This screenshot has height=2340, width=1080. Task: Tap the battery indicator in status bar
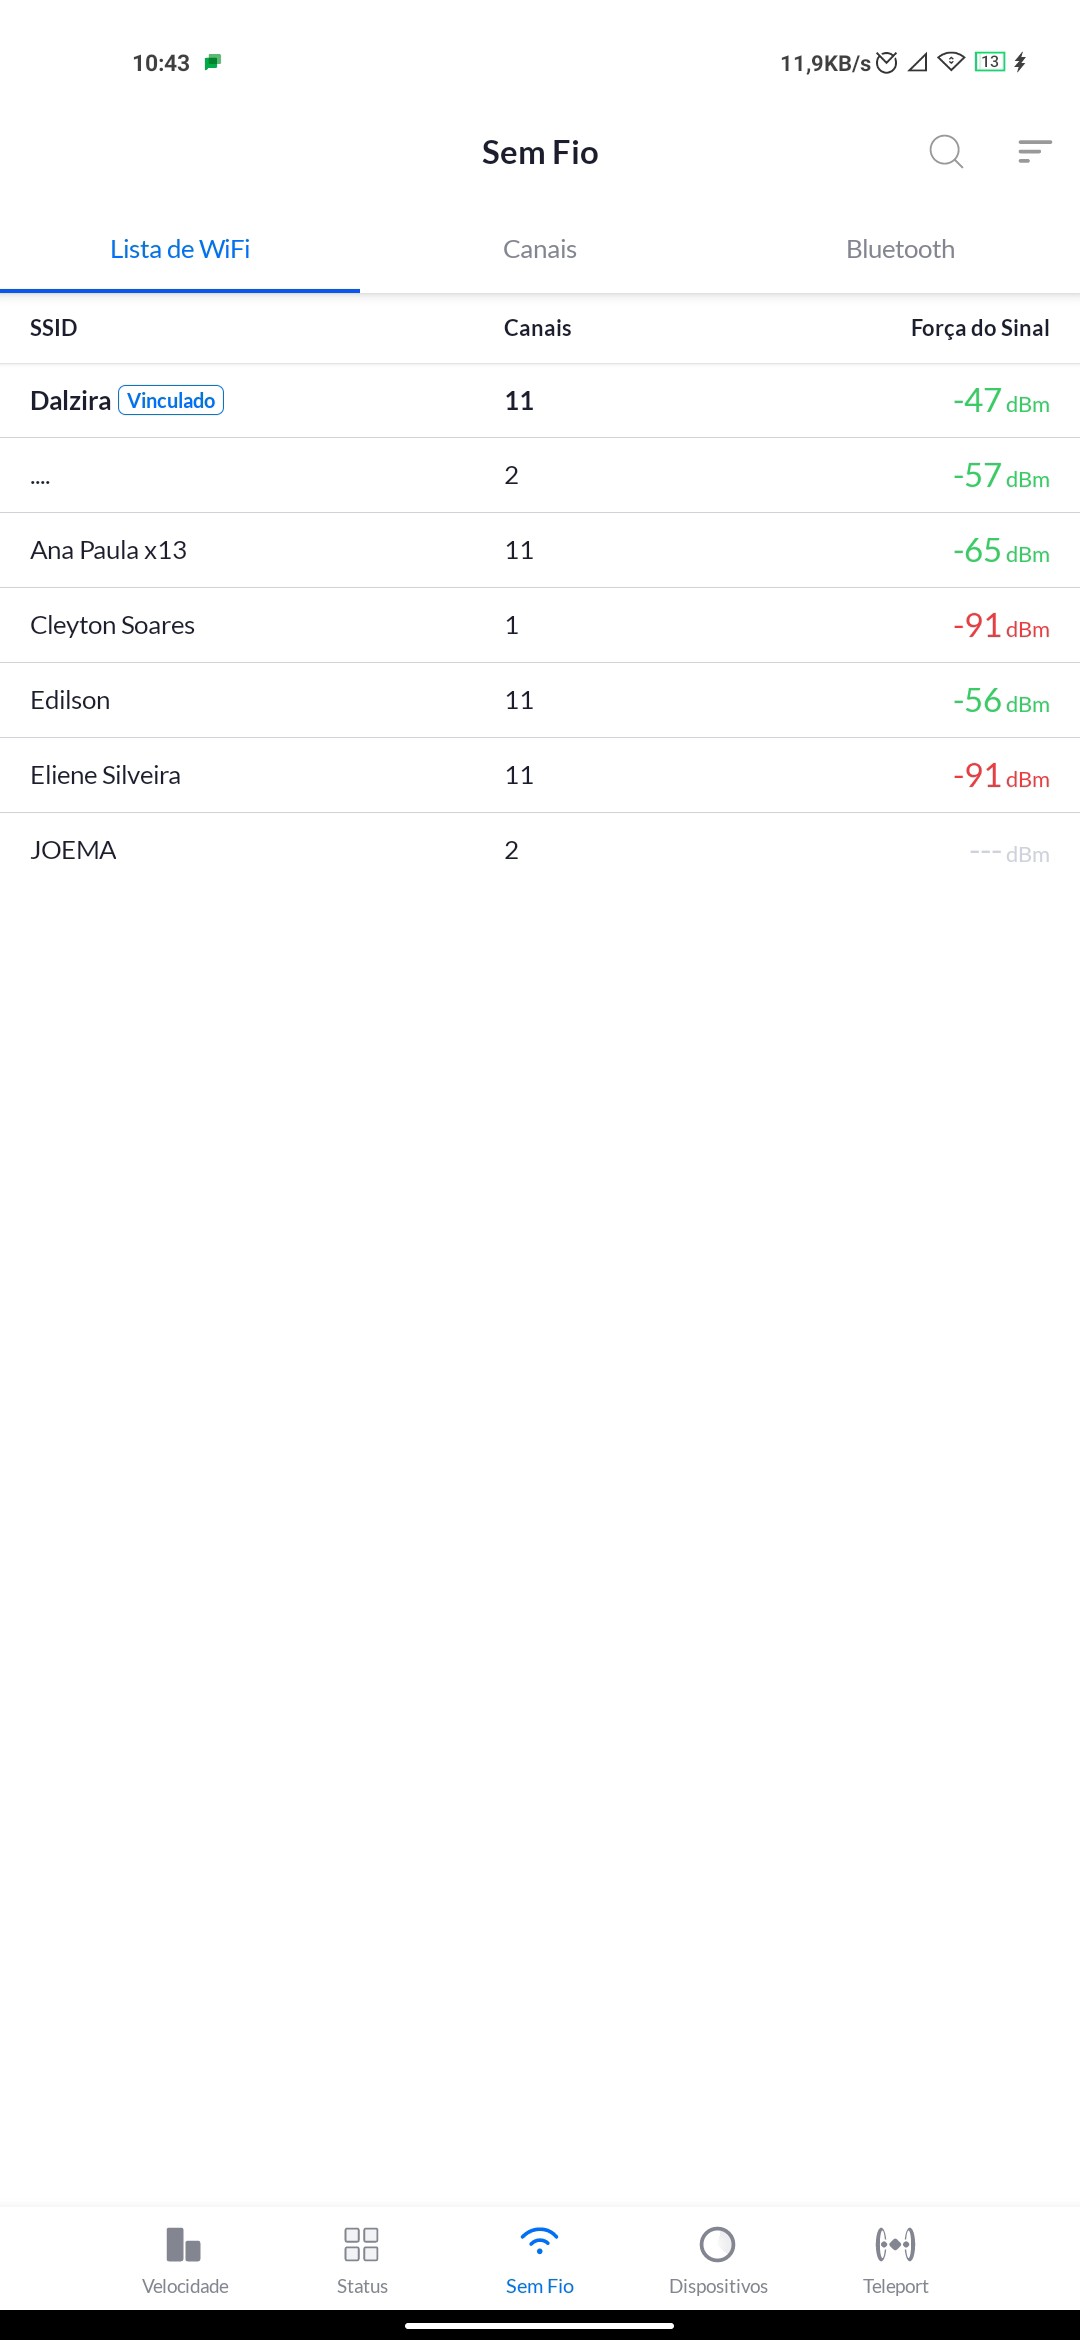989,62
